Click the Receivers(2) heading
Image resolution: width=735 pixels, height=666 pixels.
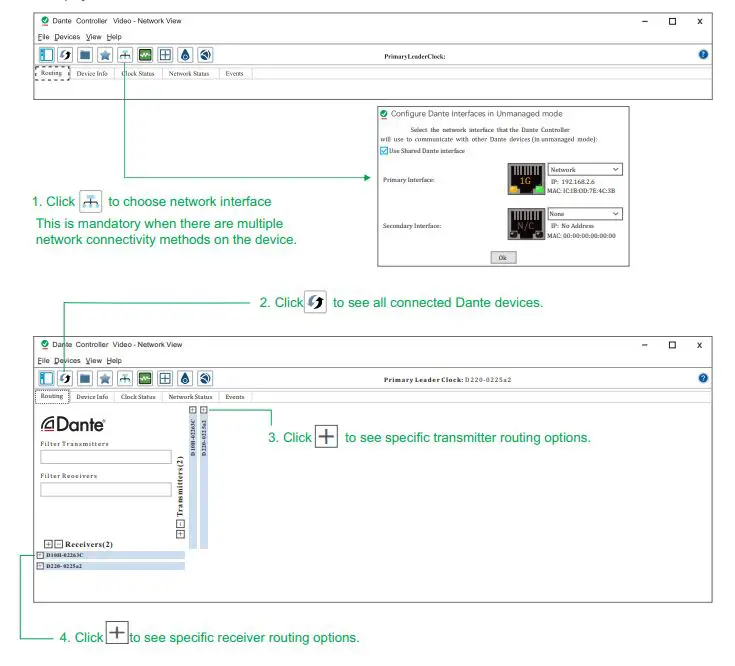click(89, 544)
